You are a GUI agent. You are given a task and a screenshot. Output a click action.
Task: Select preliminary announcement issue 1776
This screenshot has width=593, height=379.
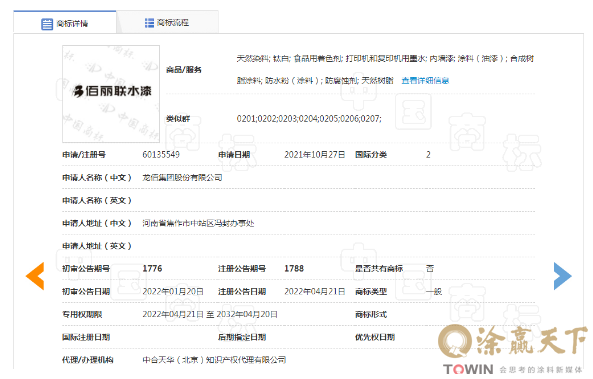tap(152, 269)
